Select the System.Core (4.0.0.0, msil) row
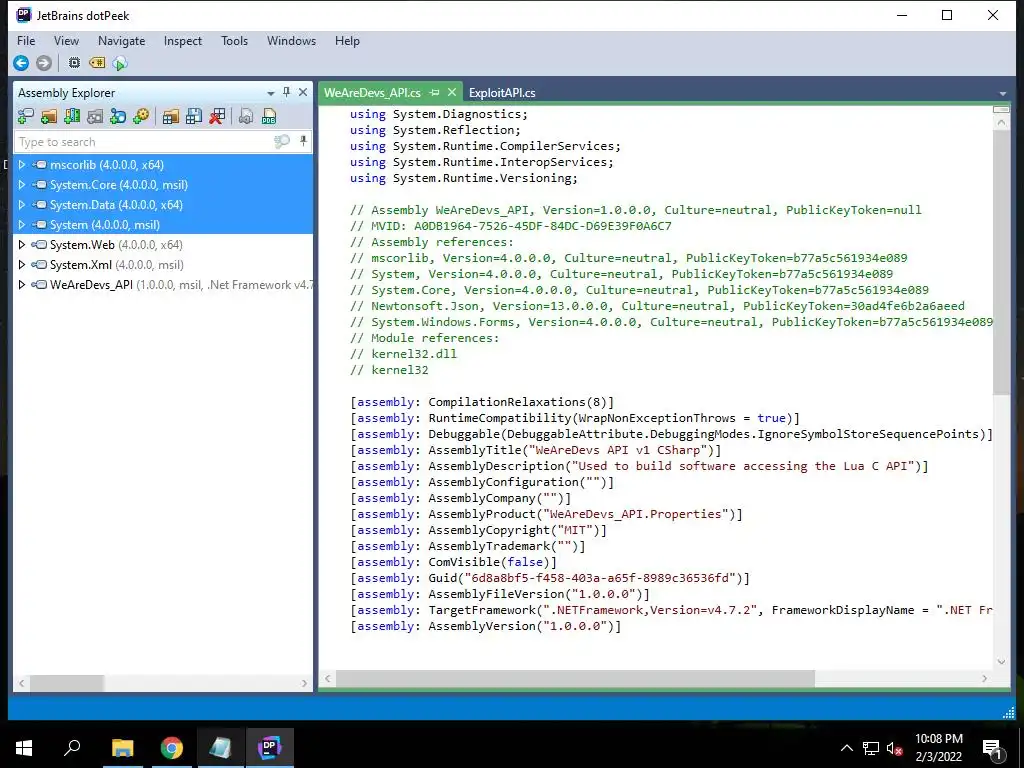 tap(163, 185)
